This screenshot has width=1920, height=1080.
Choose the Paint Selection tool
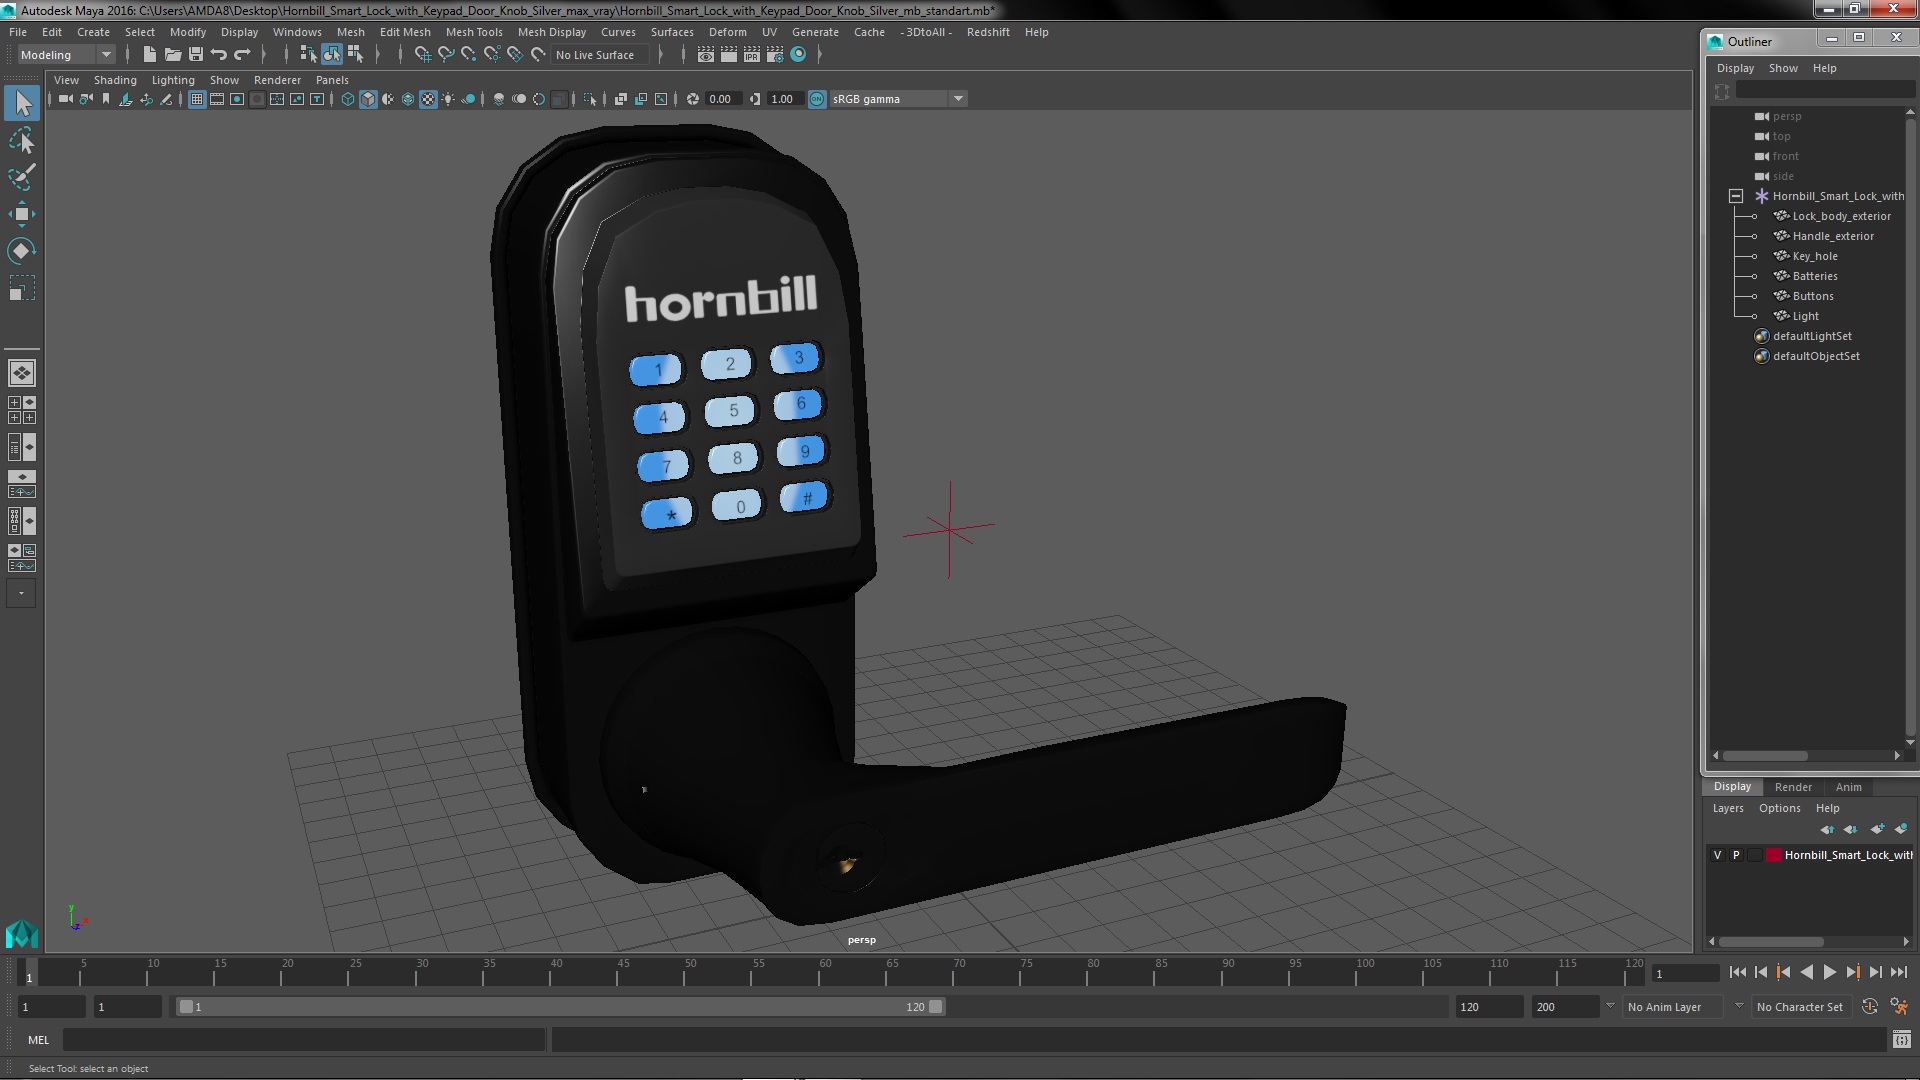pos(22,178)
